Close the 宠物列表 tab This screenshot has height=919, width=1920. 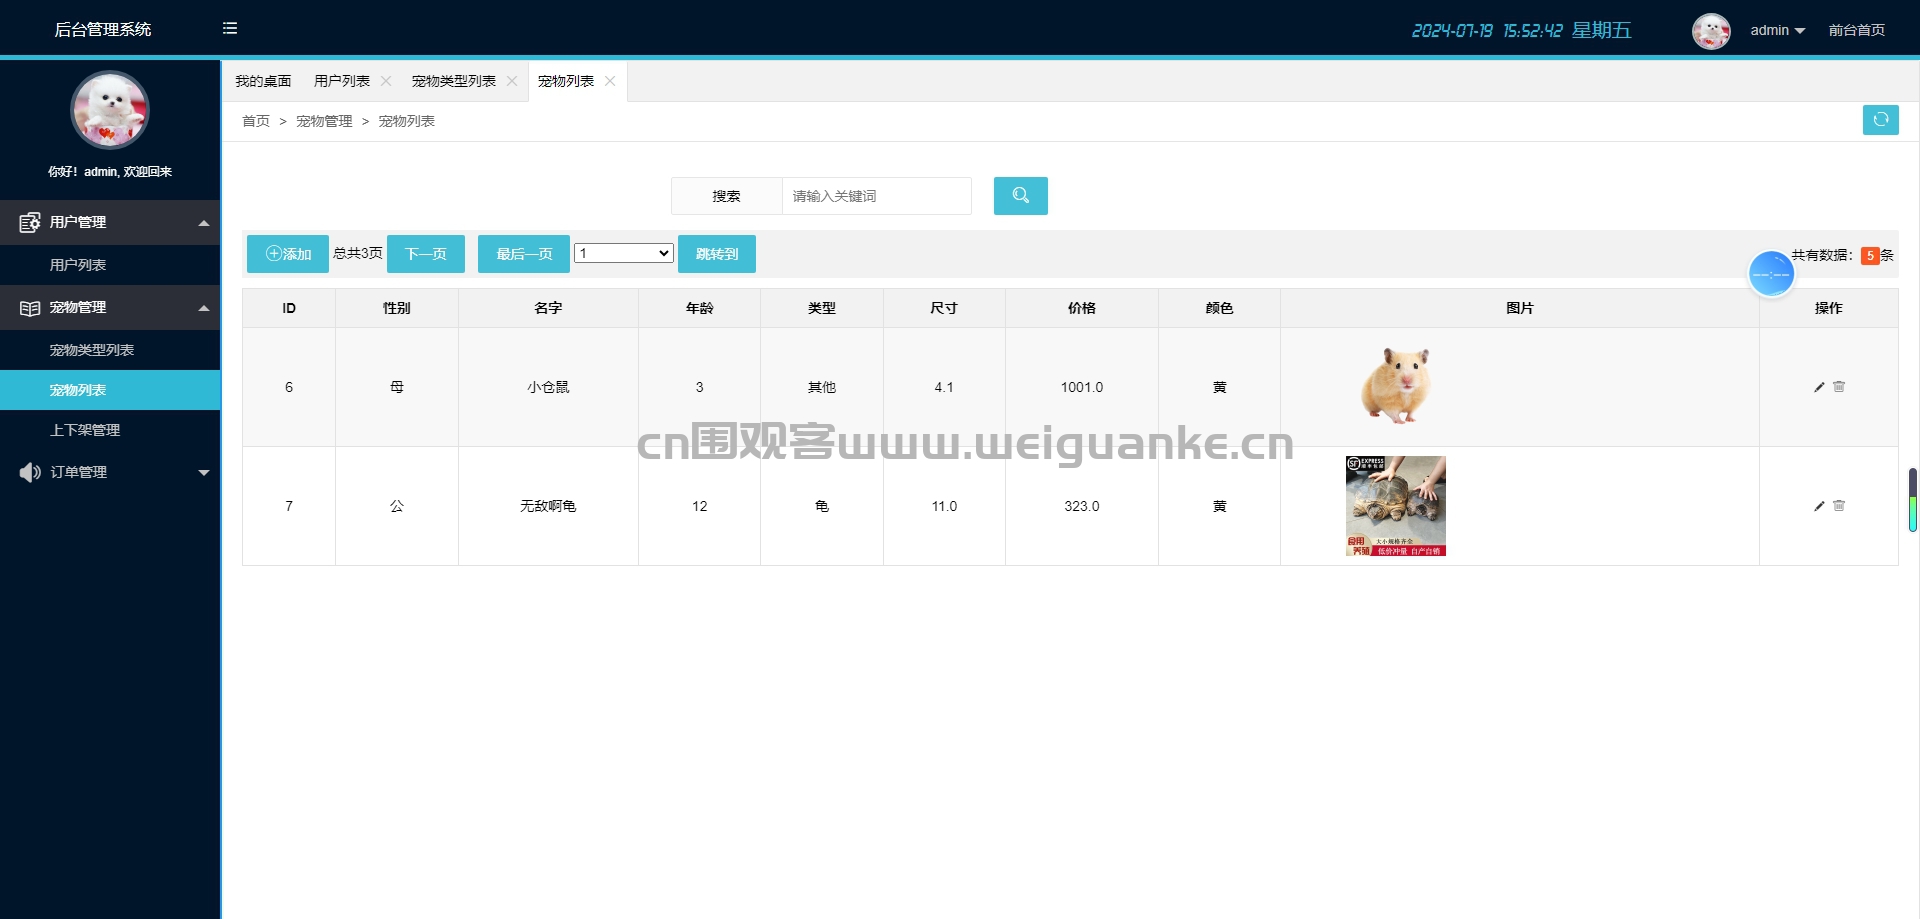(x=610, y=81)
